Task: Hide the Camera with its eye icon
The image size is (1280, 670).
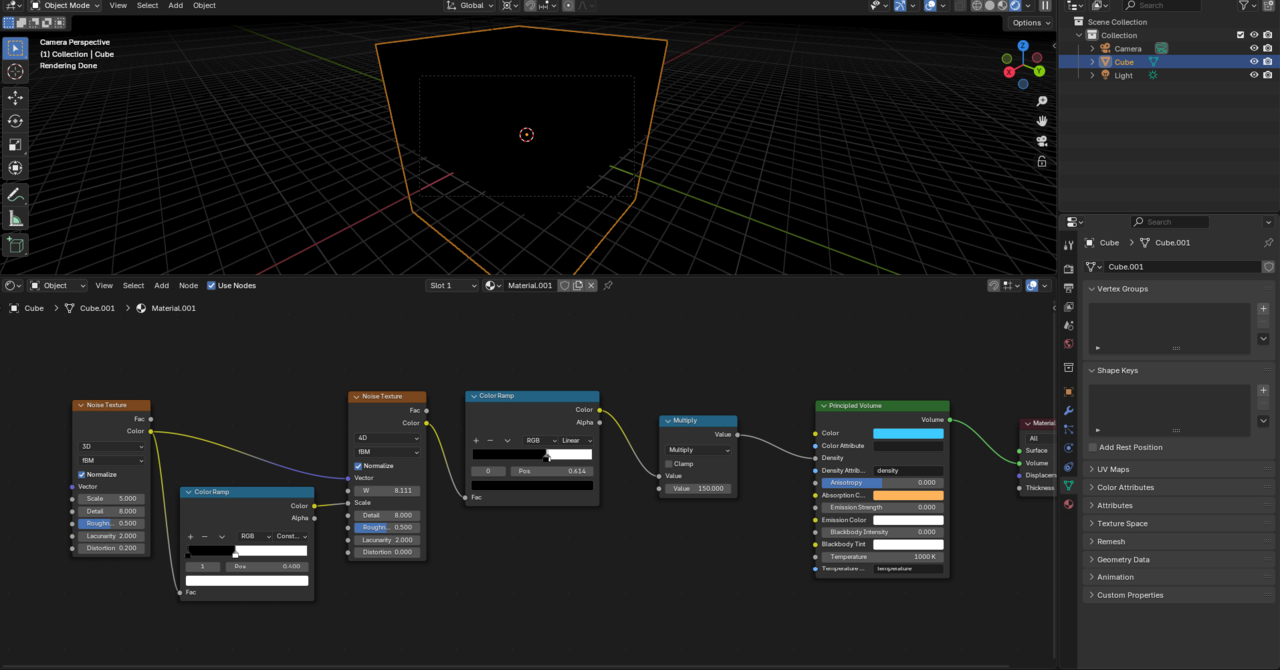Action: [x=1253, y=48]
